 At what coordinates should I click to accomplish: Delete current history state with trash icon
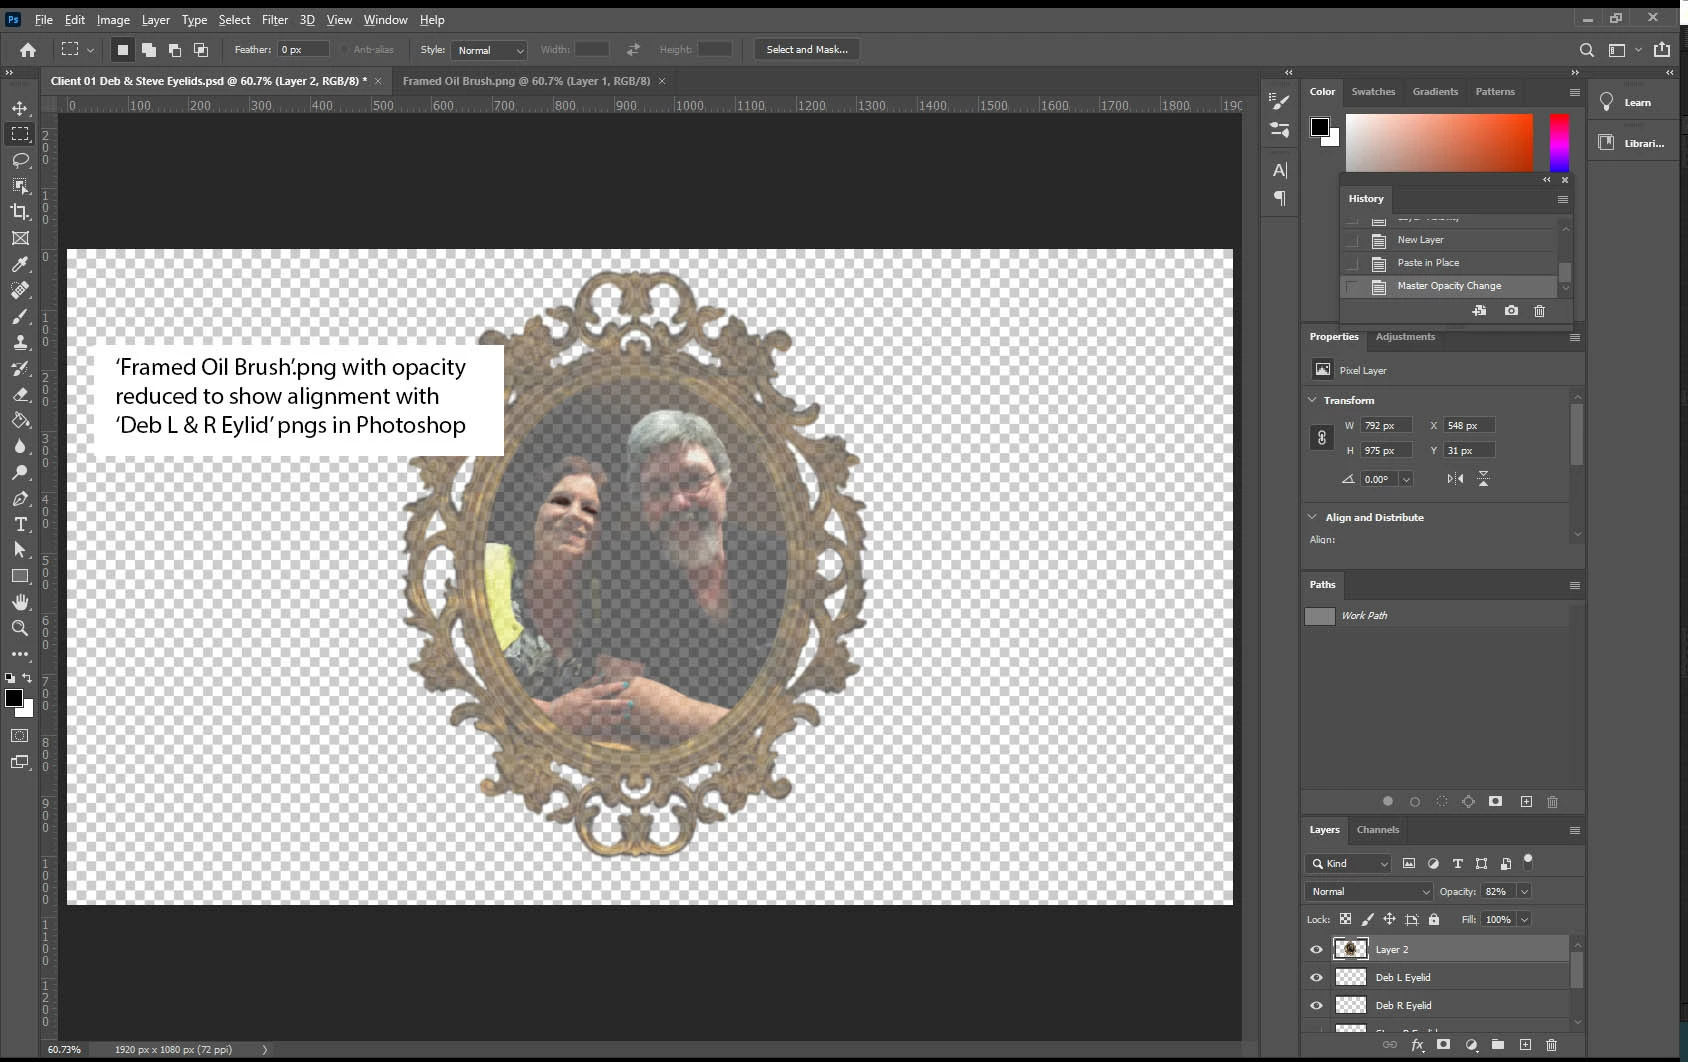click(x=1539, y=311)
